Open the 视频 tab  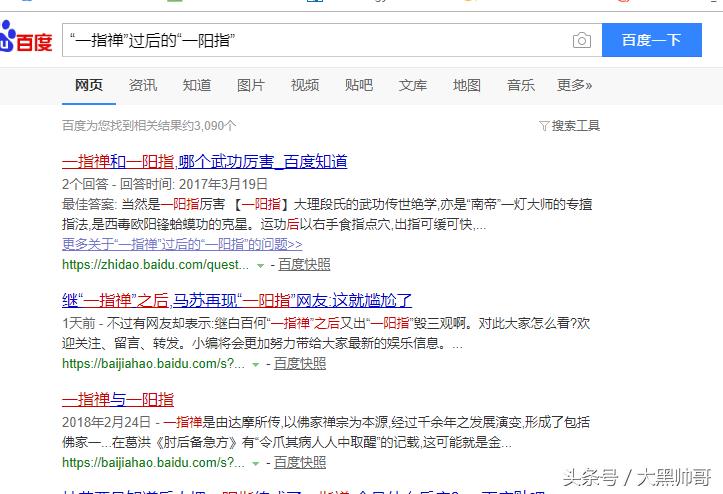305,85
